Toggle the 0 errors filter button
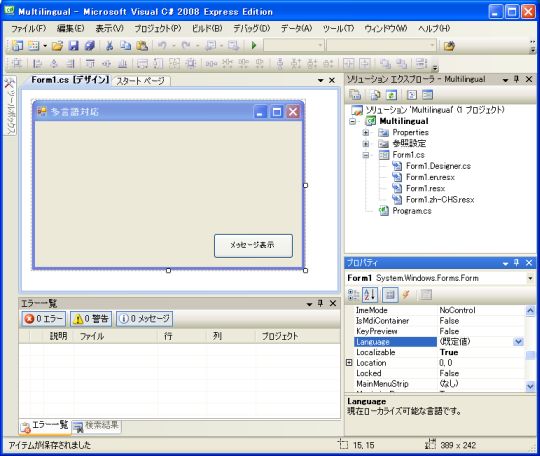Image resolution: width=540 pixels, height=456 pixels. coord(44,319)
